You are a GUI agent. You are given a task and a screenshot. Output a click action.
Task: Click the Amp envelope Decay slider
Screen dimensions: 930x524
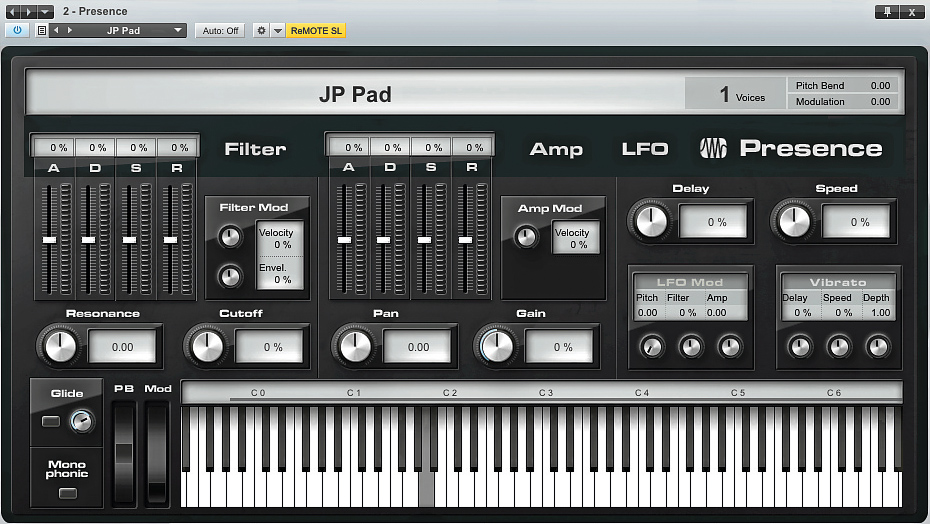[x=384, y=239]
